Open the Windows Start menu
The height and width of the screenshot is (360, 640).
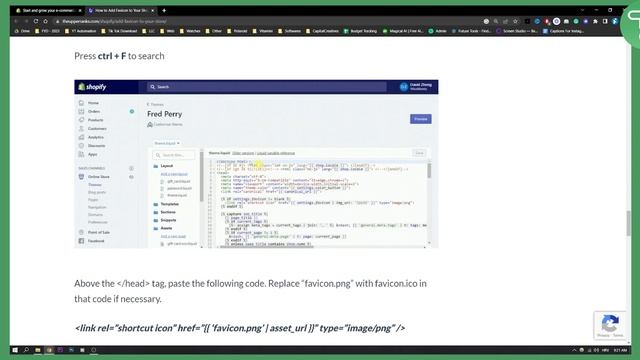point(15,350)
